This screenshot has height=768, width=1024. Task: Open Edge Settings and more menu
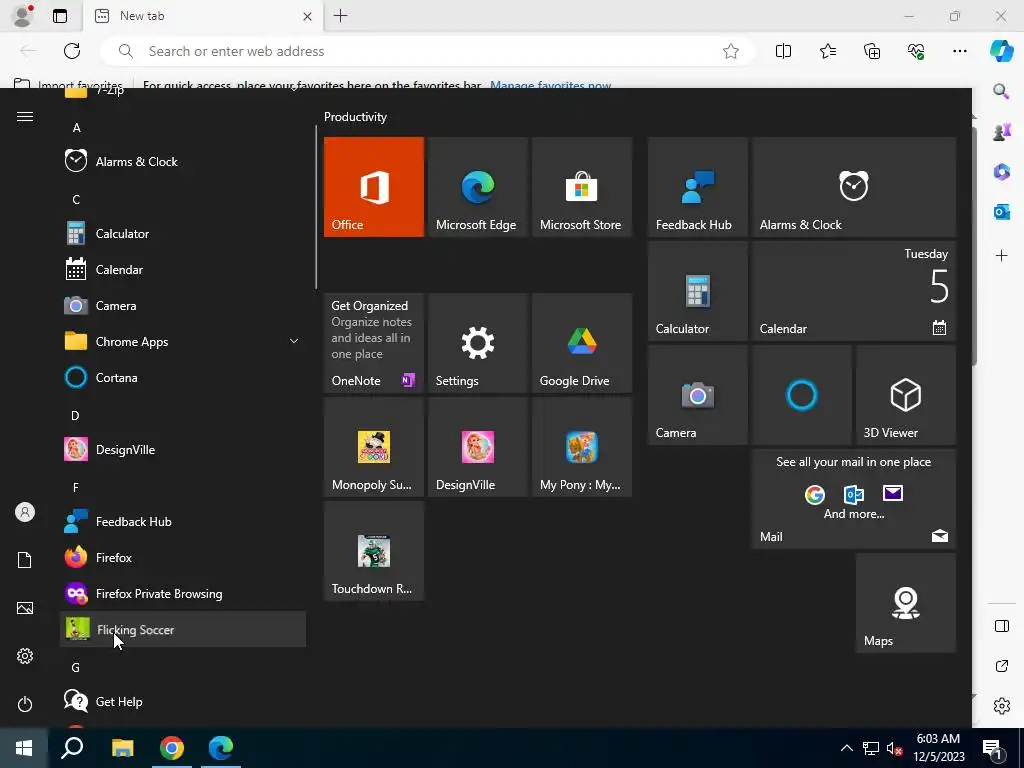click(959, 51)
